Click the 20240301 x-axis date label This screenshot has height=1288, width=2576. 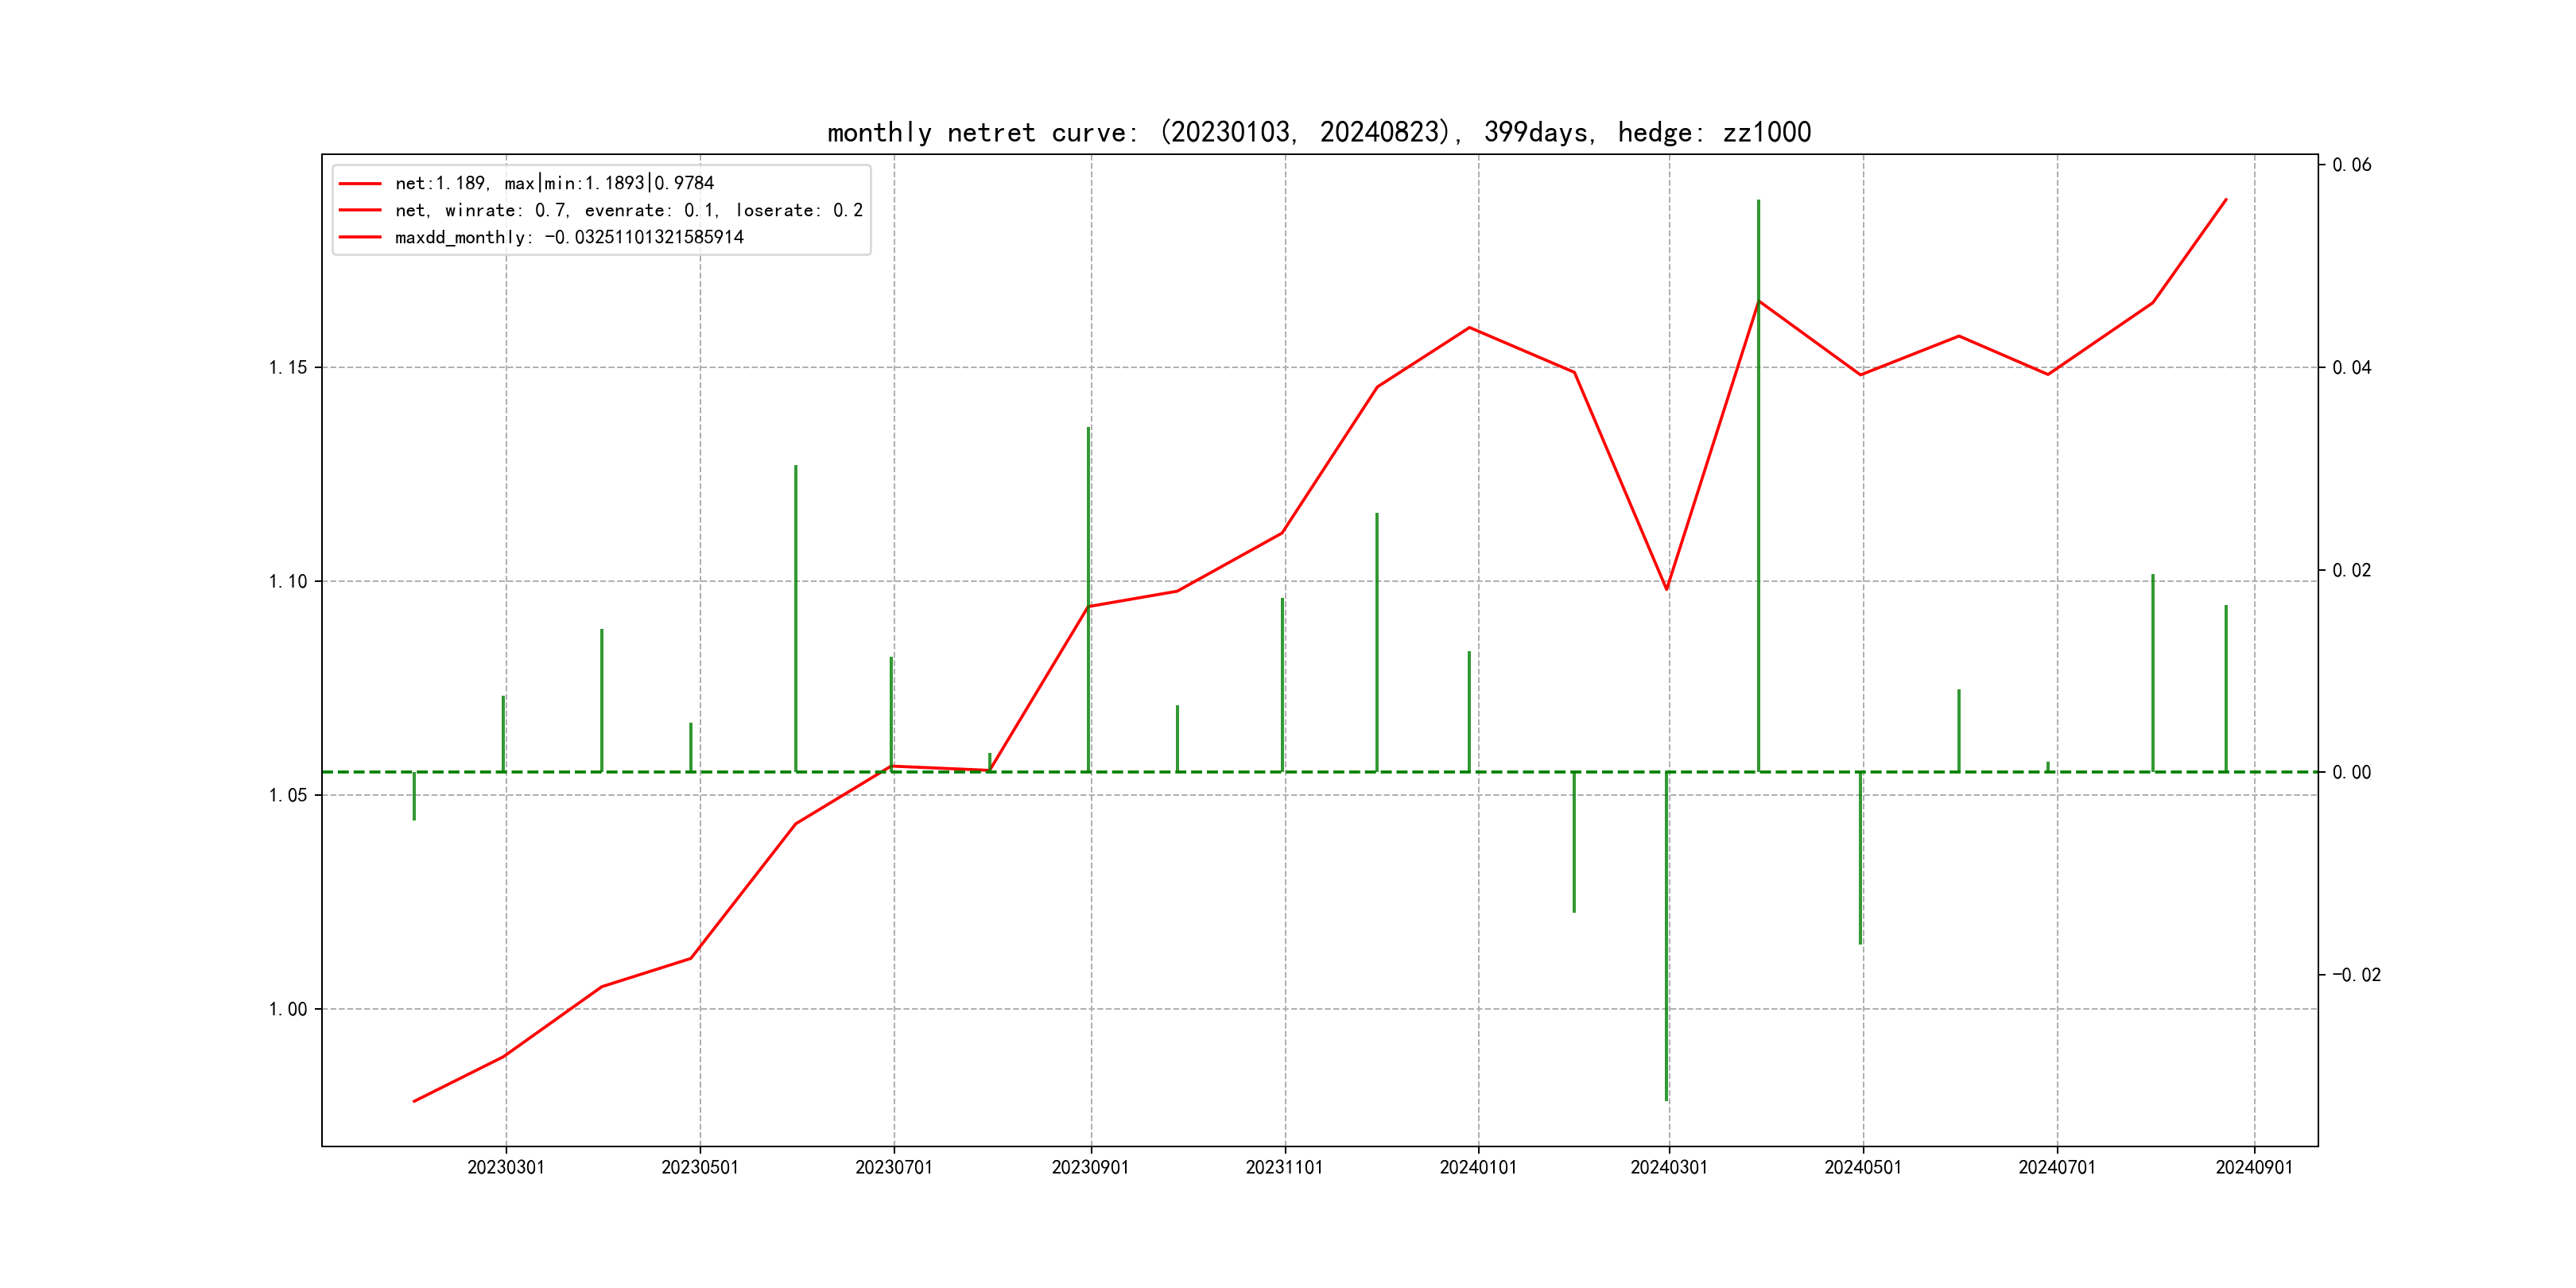(1669, 1167)
